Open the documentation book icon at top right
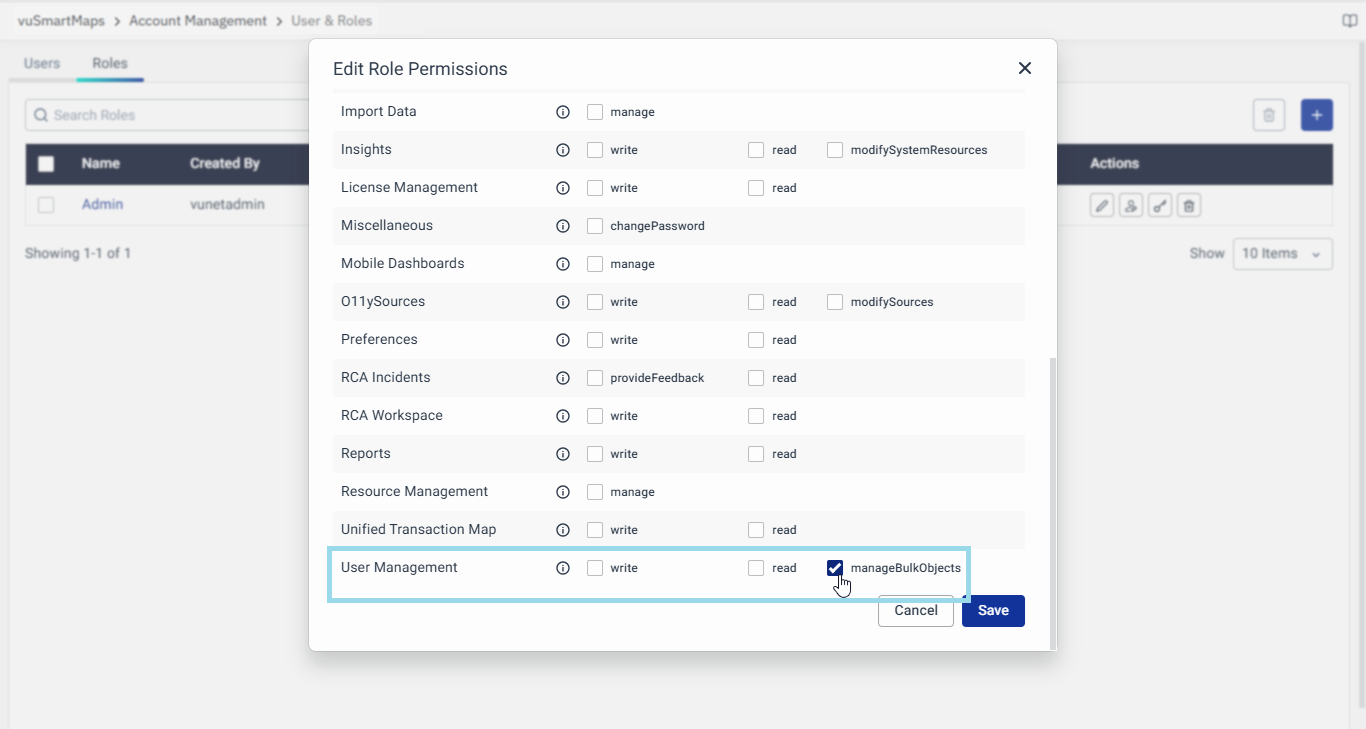The image size is (1366, 729). pos(1349,21)
